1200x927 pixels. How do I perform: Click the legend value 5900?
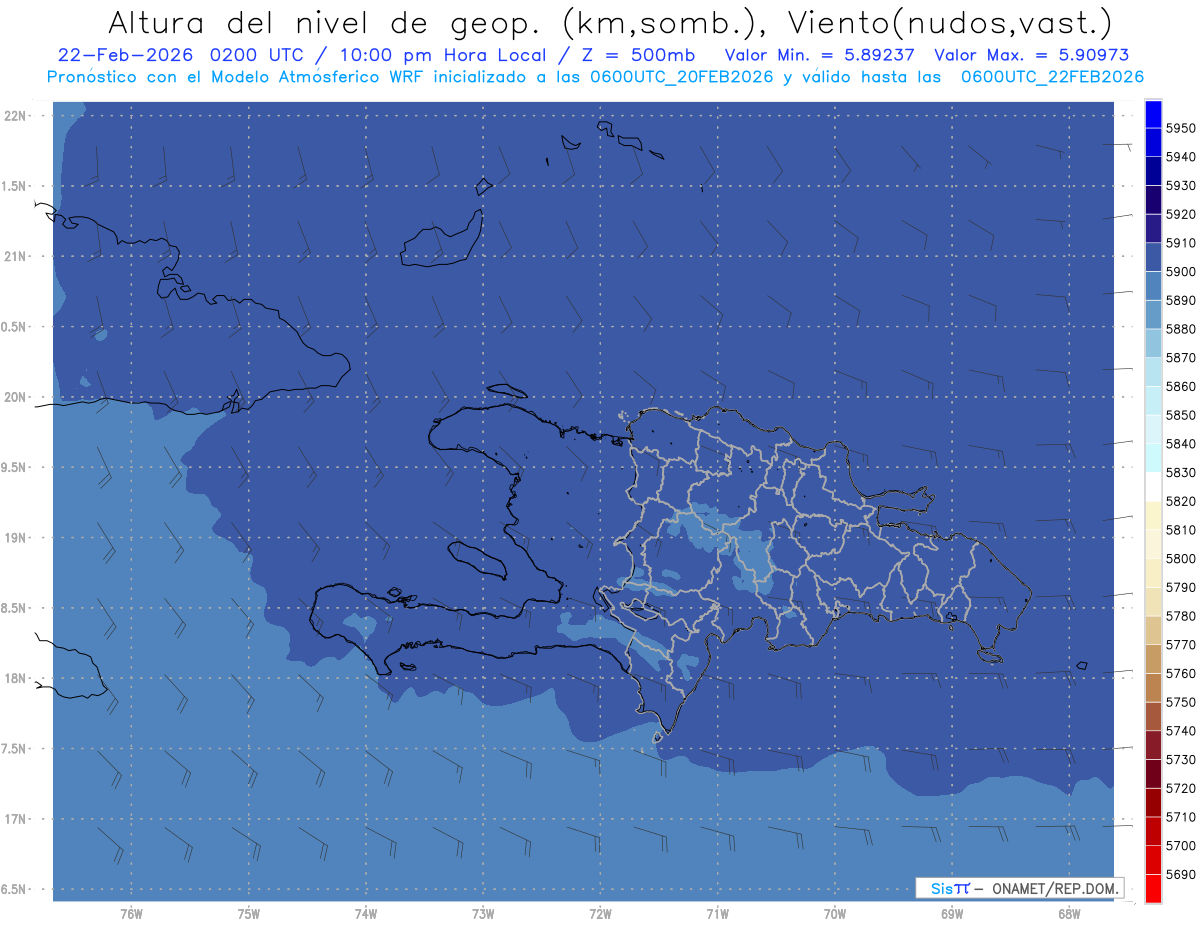1181,271
